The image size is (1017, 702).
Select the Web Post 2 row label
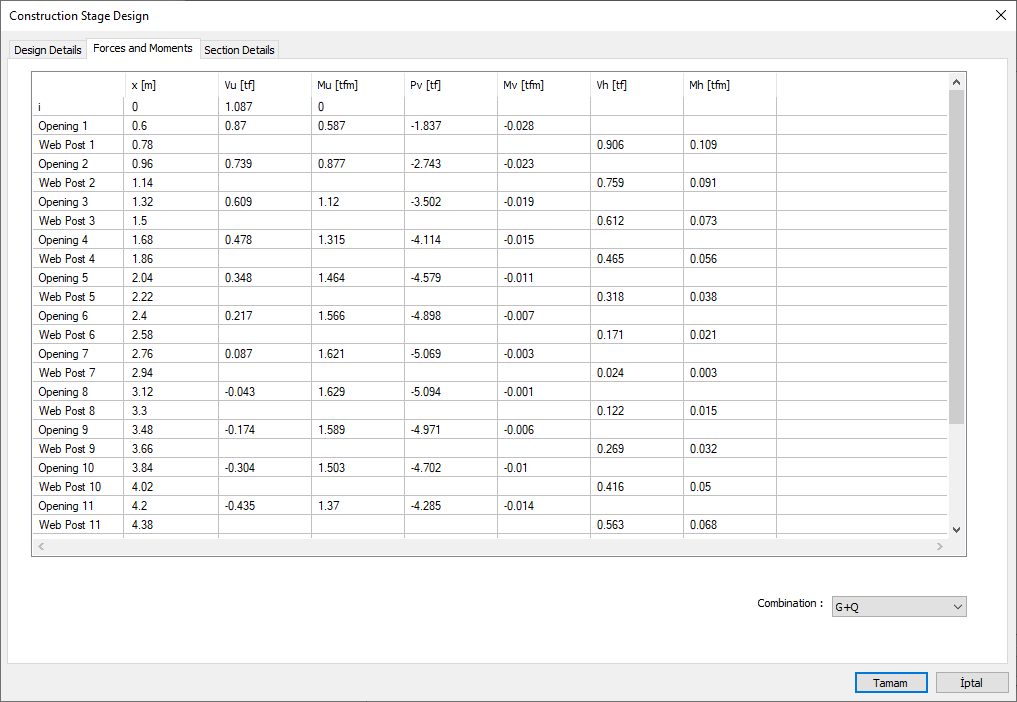coord(67,183)
